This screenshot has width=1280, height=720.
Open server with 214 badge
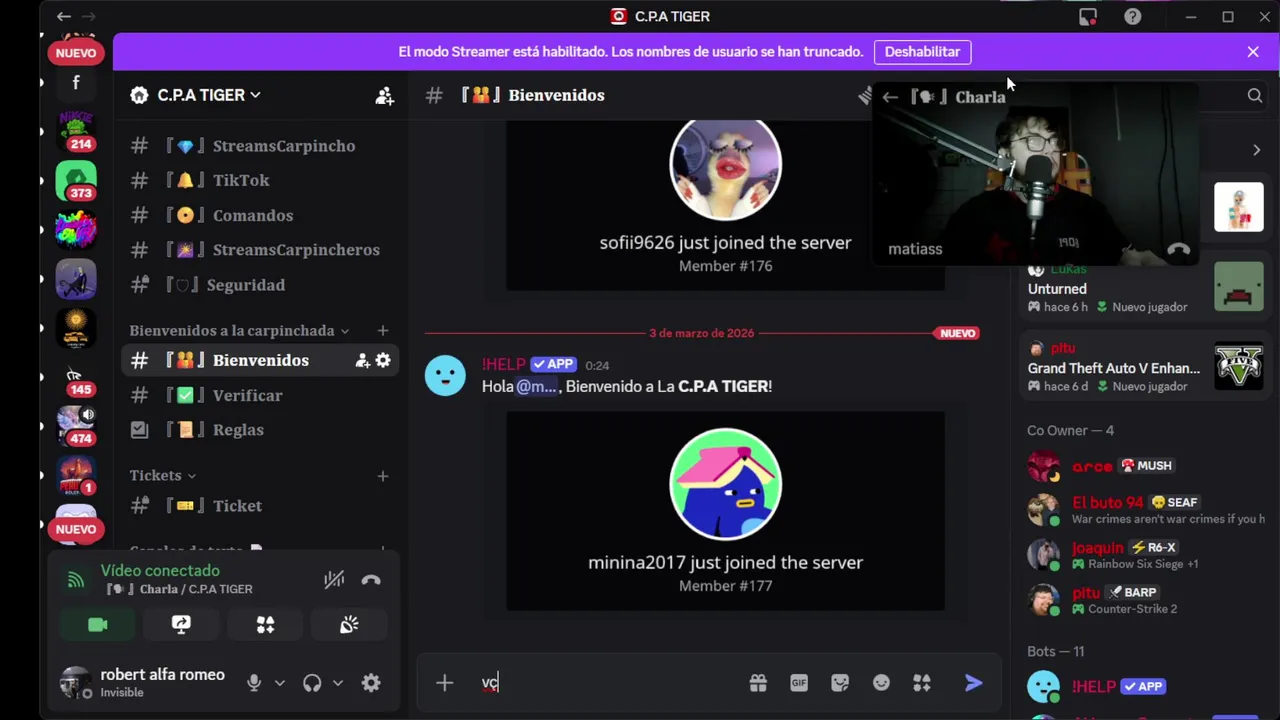[x=76, y=131]
